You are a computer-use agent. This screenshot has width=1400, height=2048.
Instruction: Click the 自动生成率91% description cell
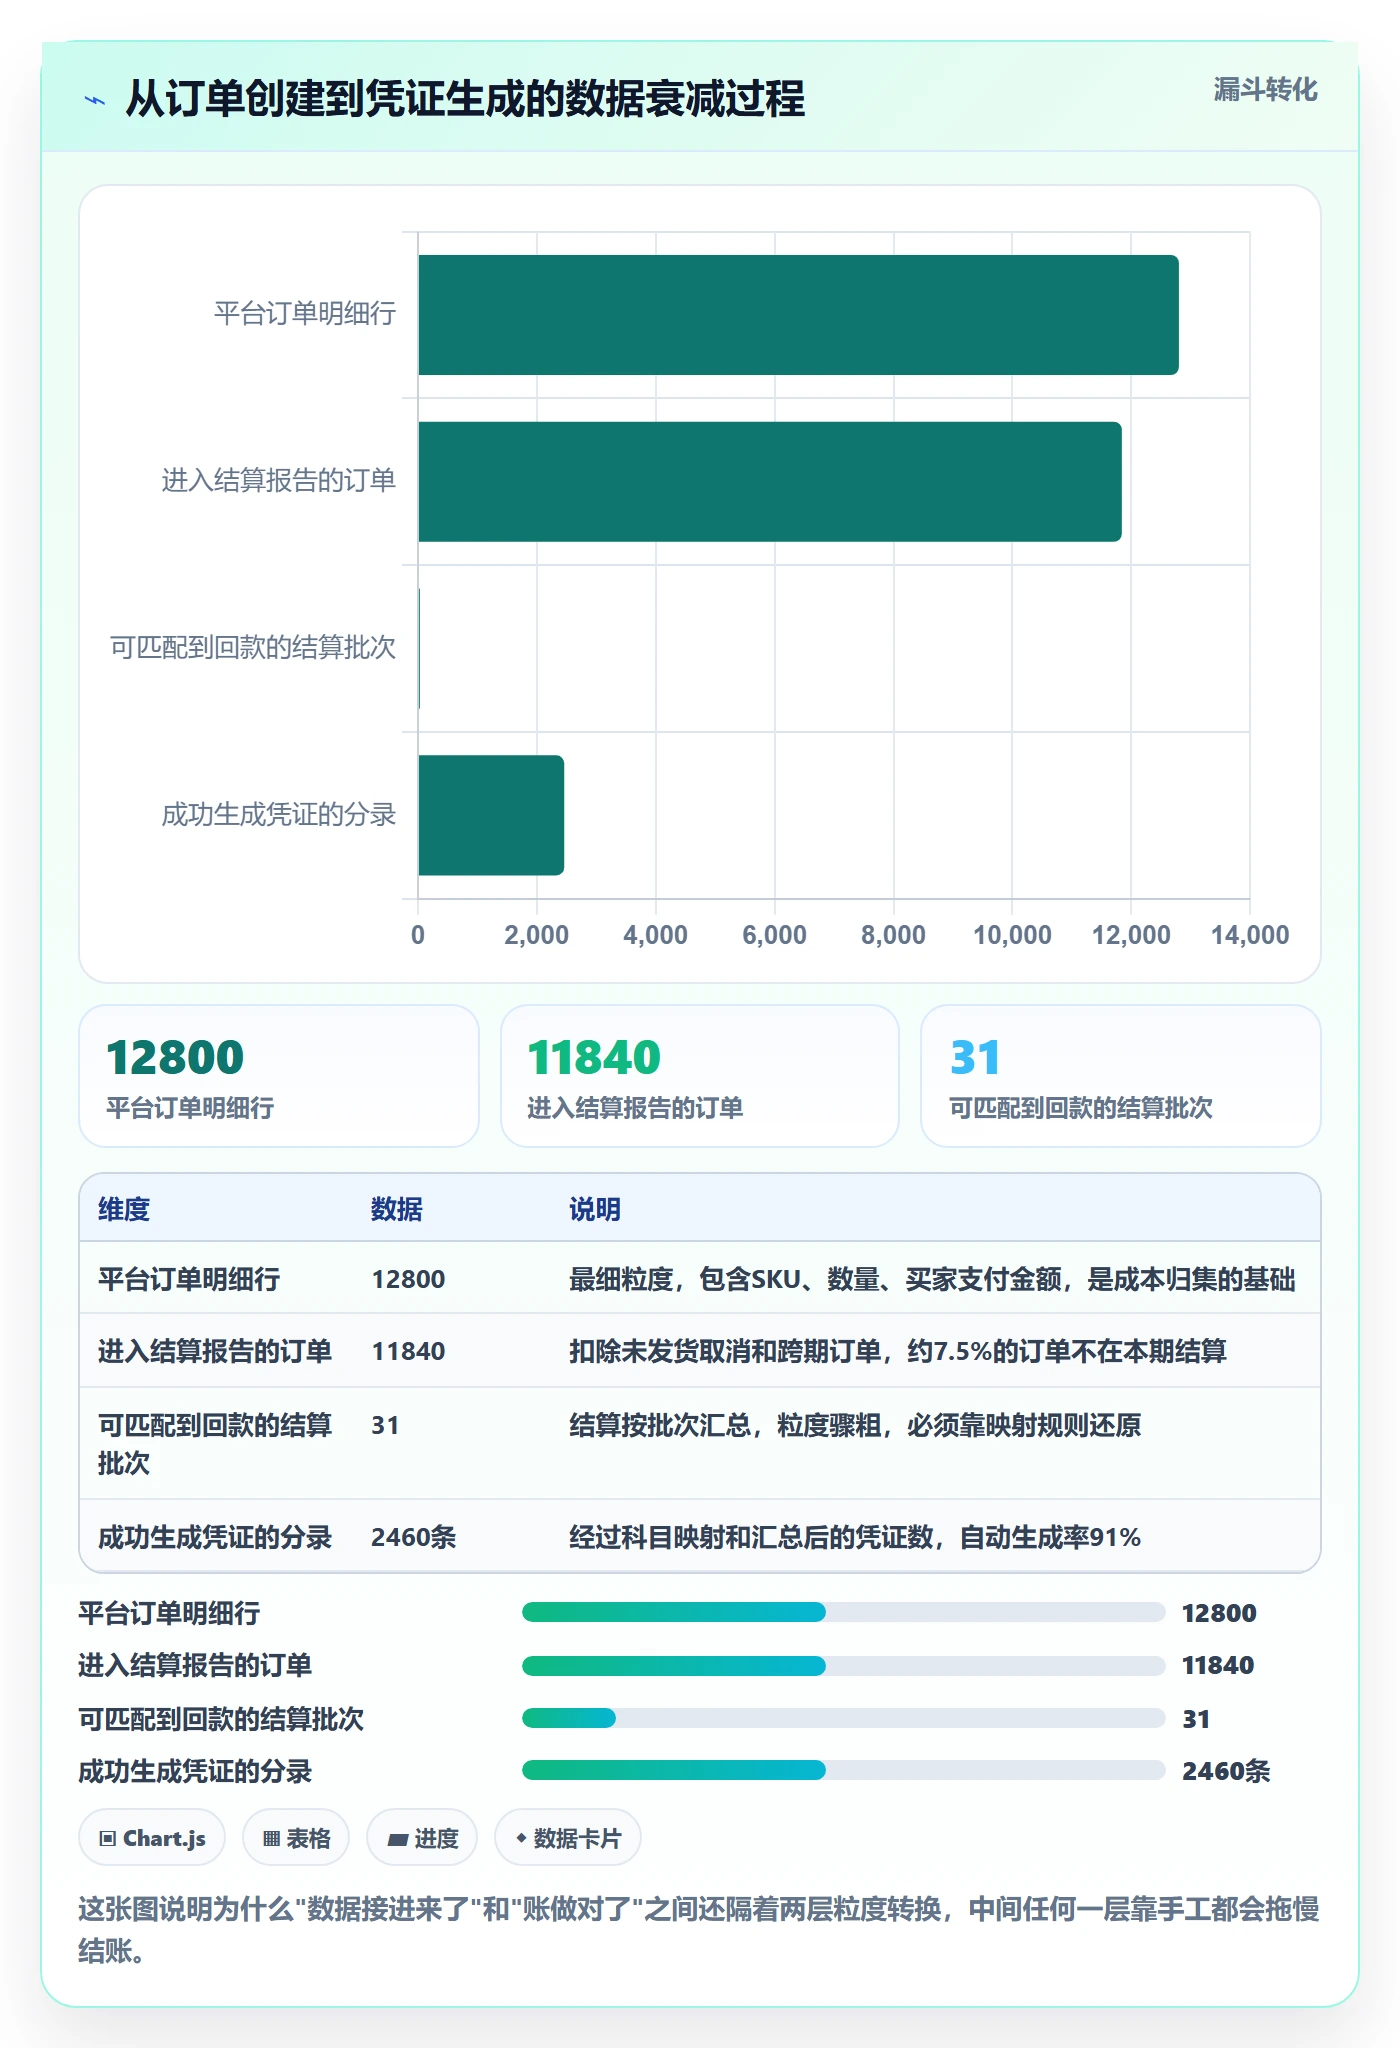pos(855,1537)
